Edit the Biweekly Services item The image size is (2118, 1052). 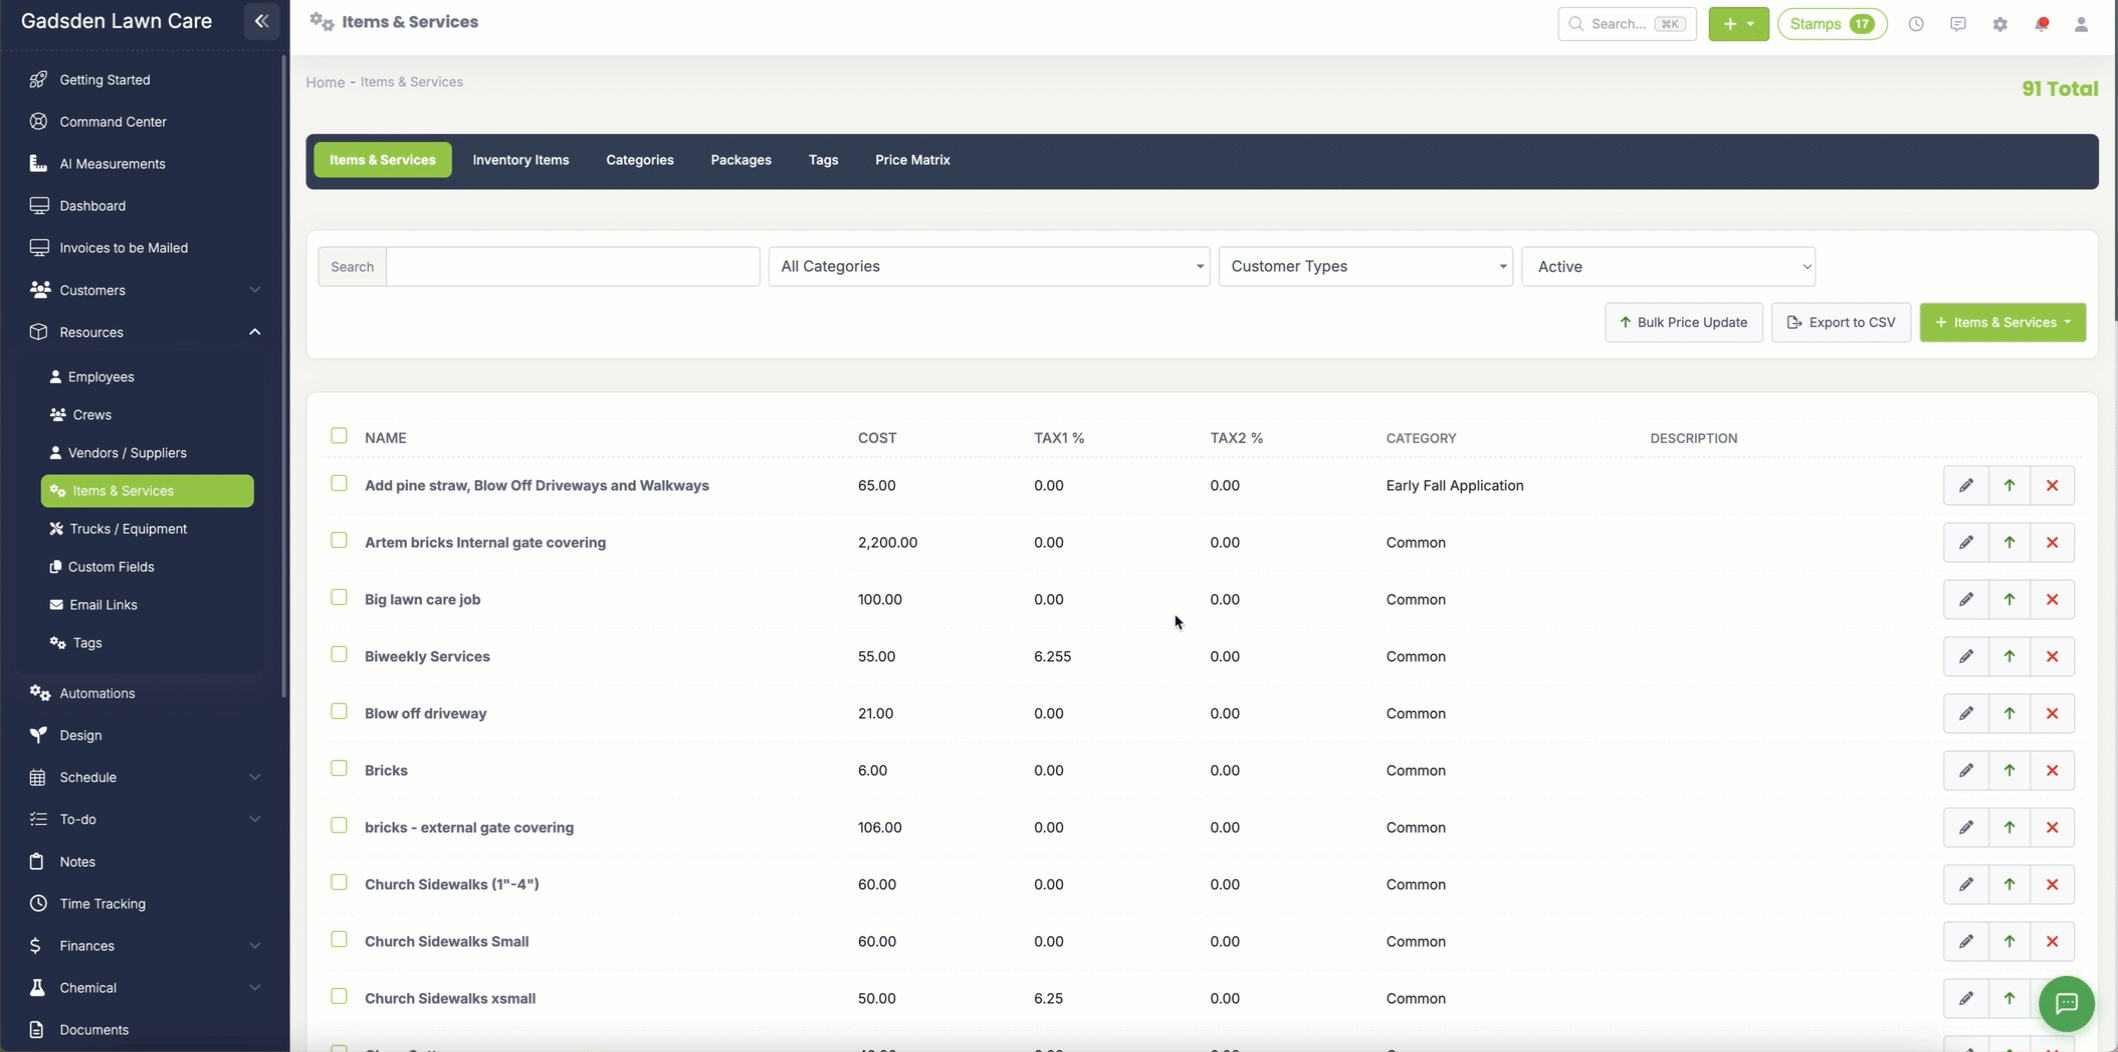click(x=1965, y=656)
